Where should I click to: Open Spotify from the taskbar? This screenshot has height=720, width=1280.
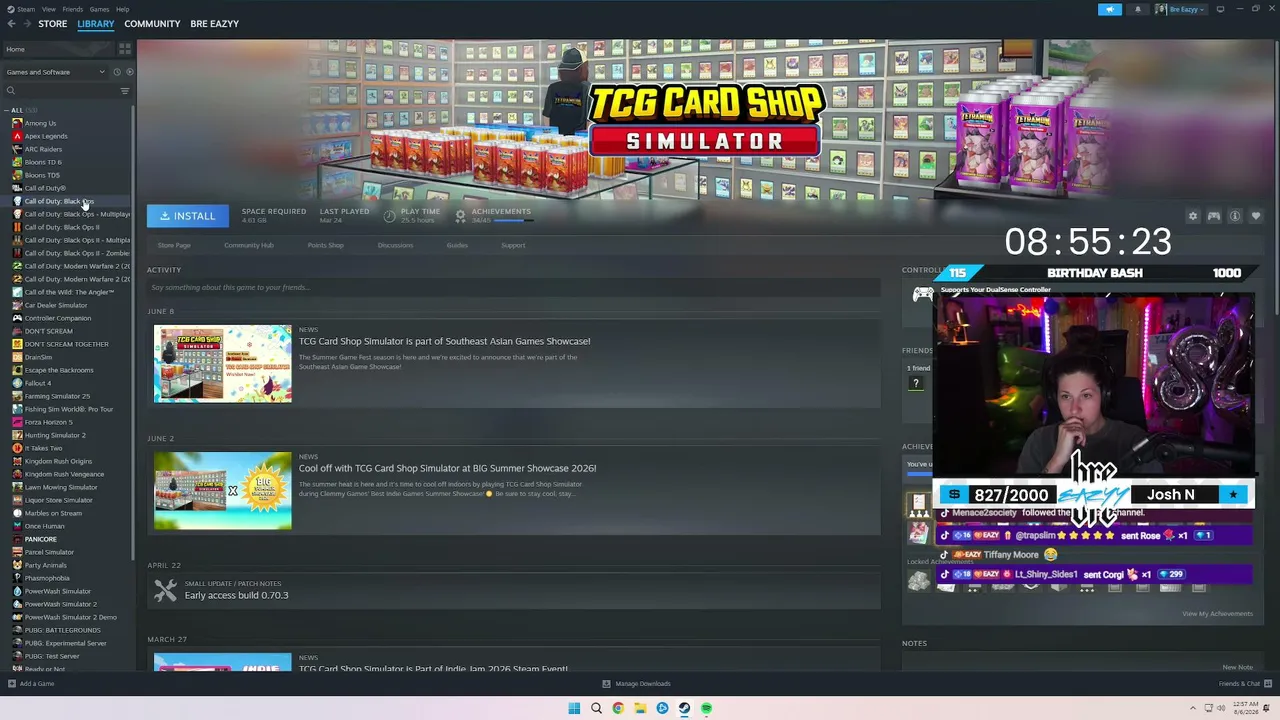point(706,708)
